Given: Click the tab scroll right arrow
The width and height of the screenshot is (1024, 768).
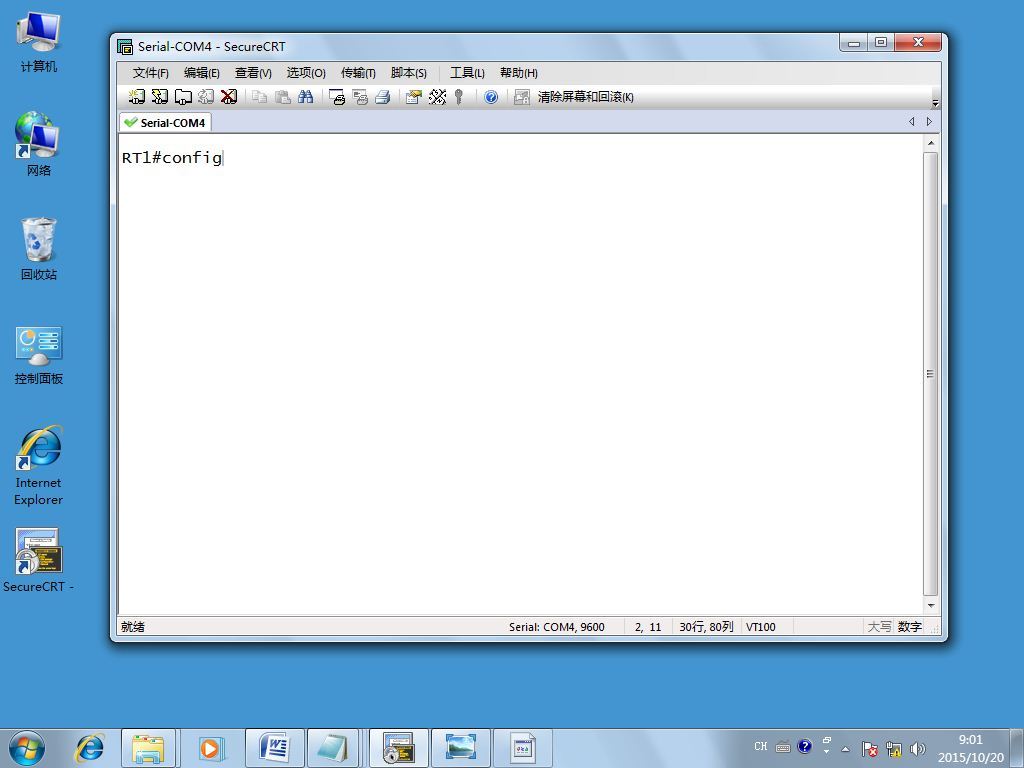Looking at the screenshot, I should tap(929, 121).
